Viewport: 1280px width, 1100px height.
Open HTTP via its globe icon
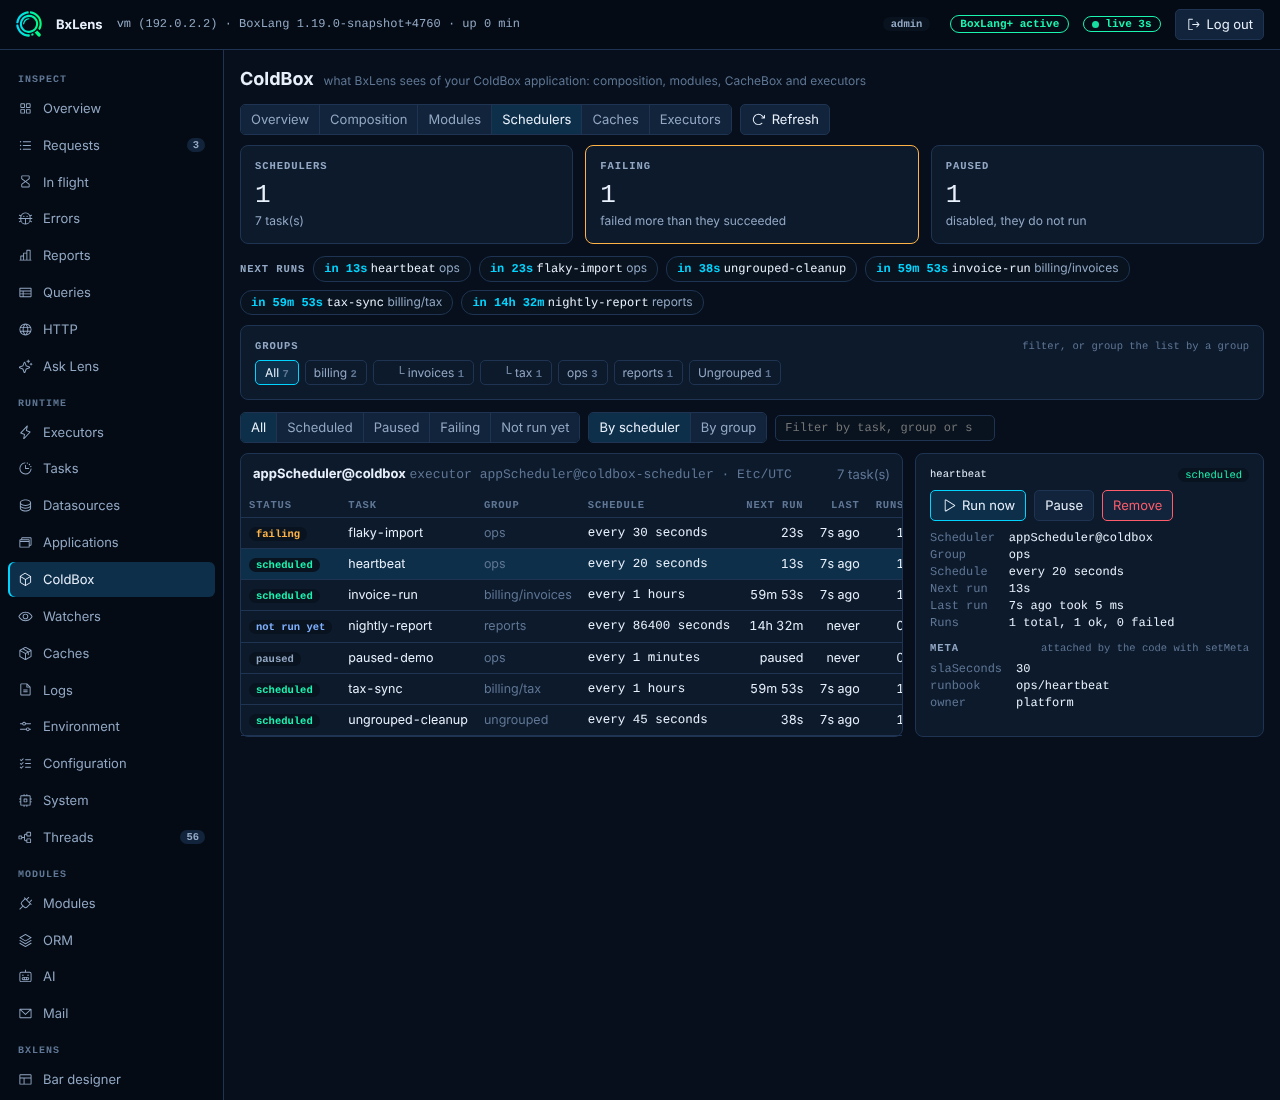[x=26, y=330]
